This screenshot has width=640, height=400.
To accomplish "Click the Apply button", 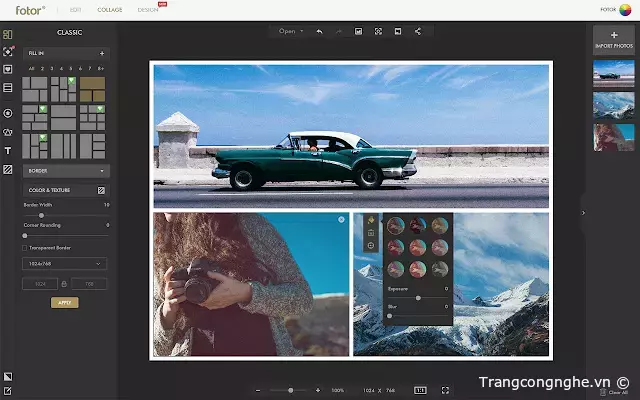I will (64, 302).
